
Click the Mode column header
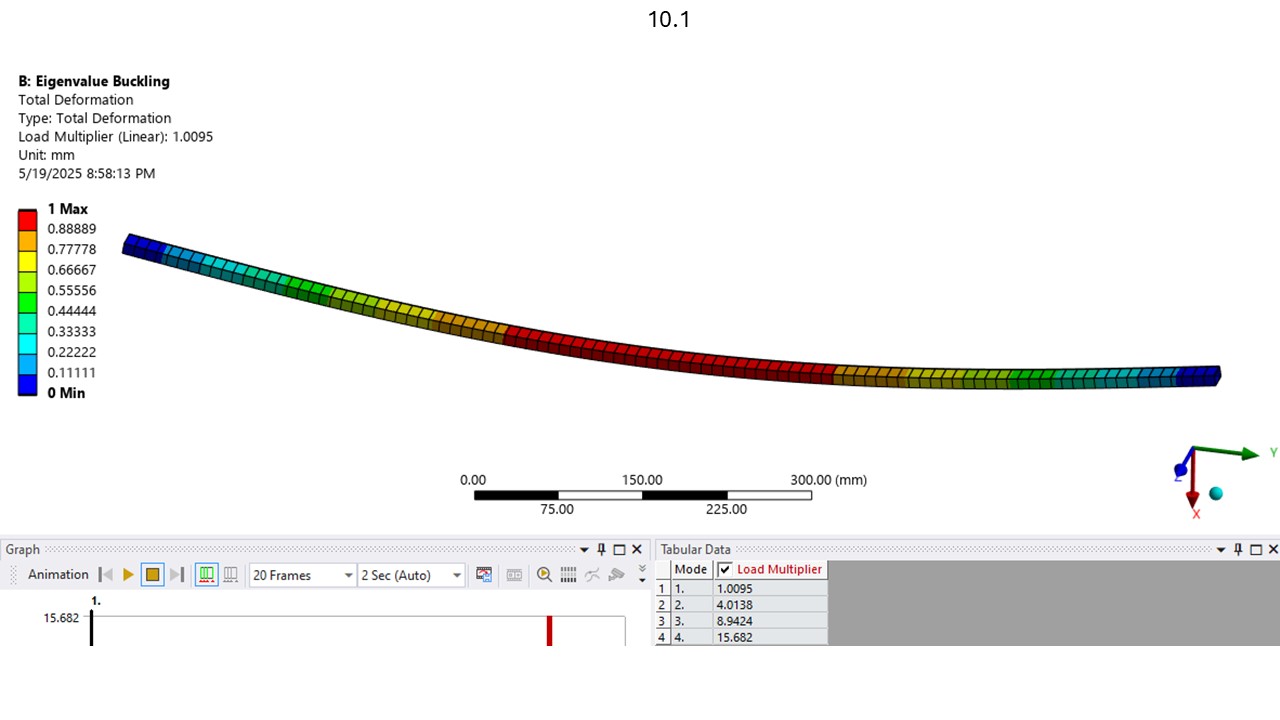click(x=690, y=569)
